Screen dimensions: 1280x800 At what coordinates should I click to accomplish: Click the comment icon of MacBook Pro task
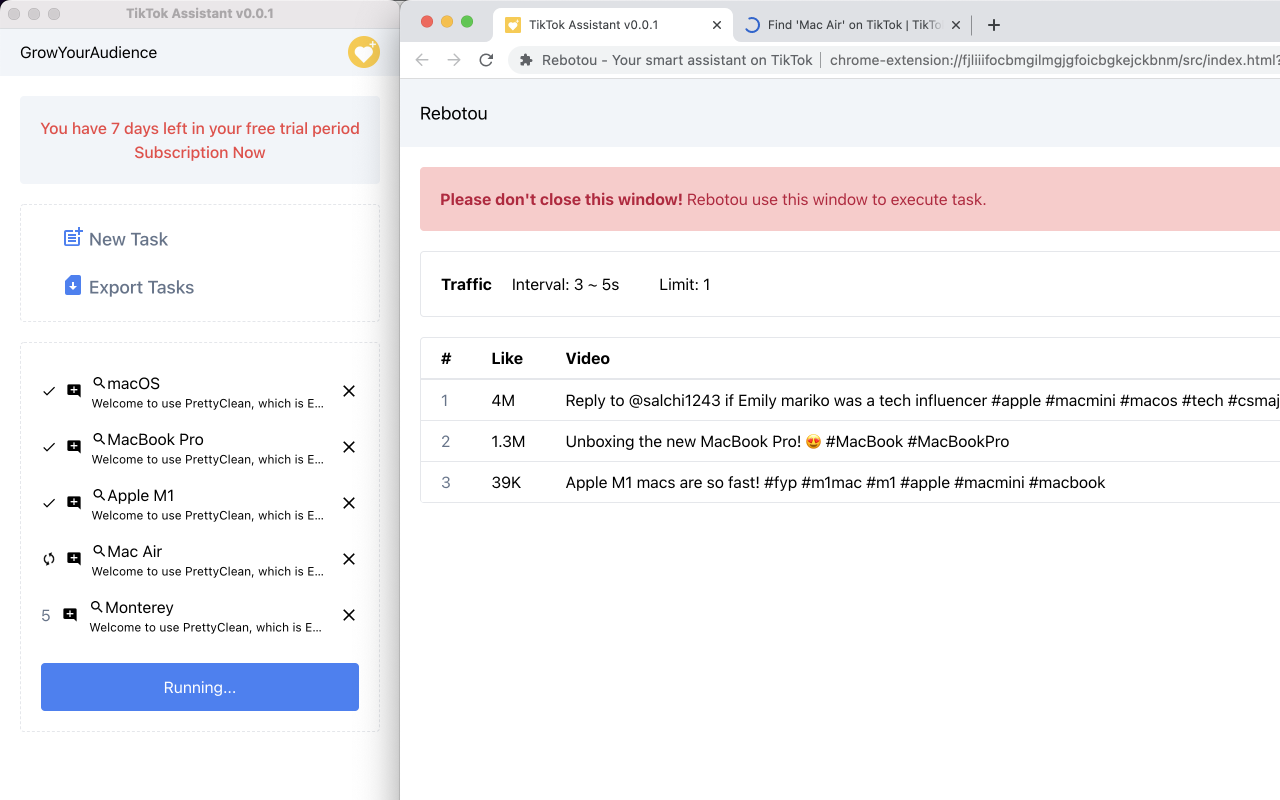(x=74, y=447)
